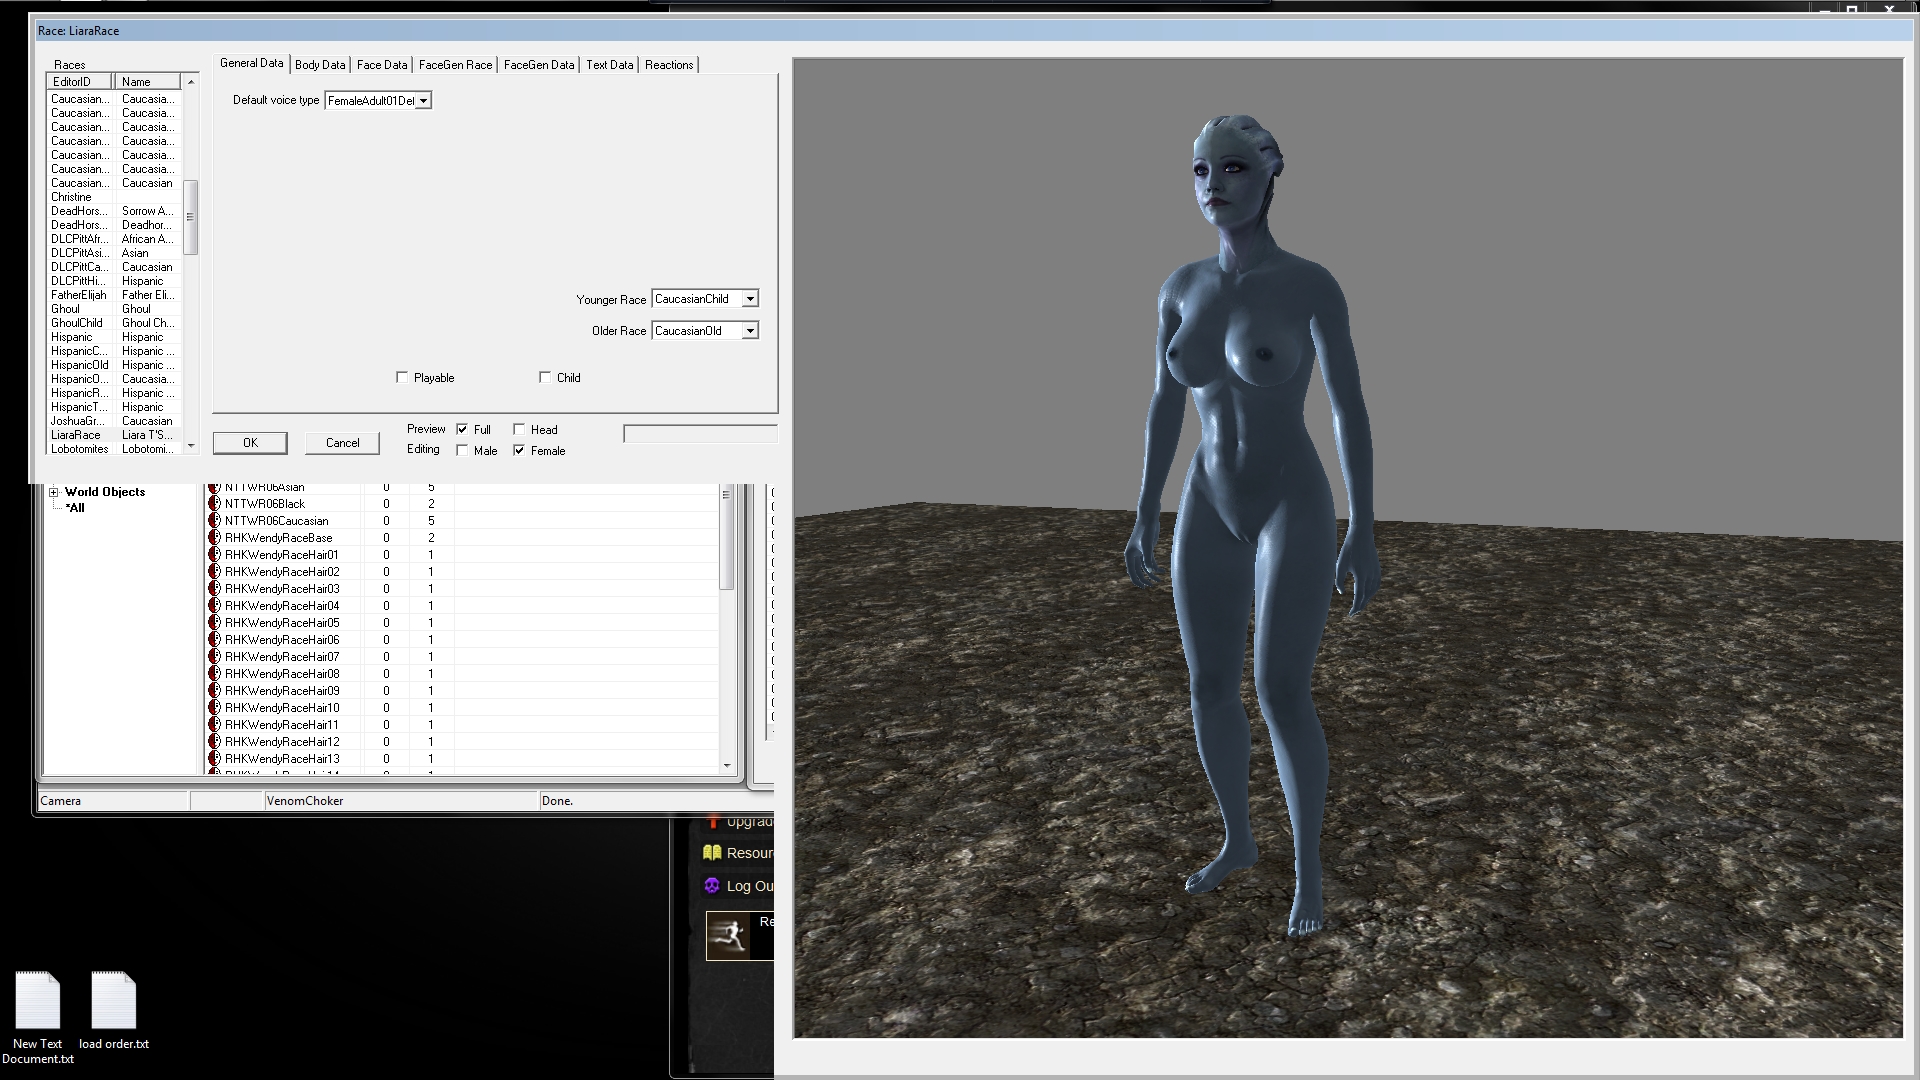Click the OK button
This screenshot has height=1080, width=1920.
click(250, 443)
